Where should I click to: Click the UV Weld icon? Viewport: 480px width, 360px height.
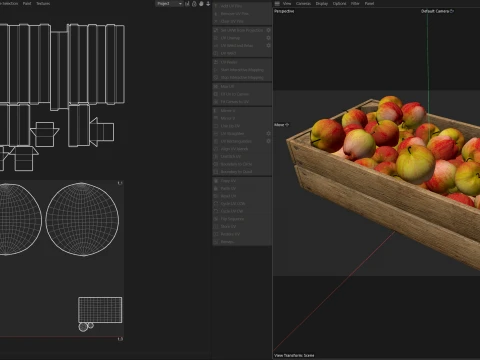(x=216, y=53)
